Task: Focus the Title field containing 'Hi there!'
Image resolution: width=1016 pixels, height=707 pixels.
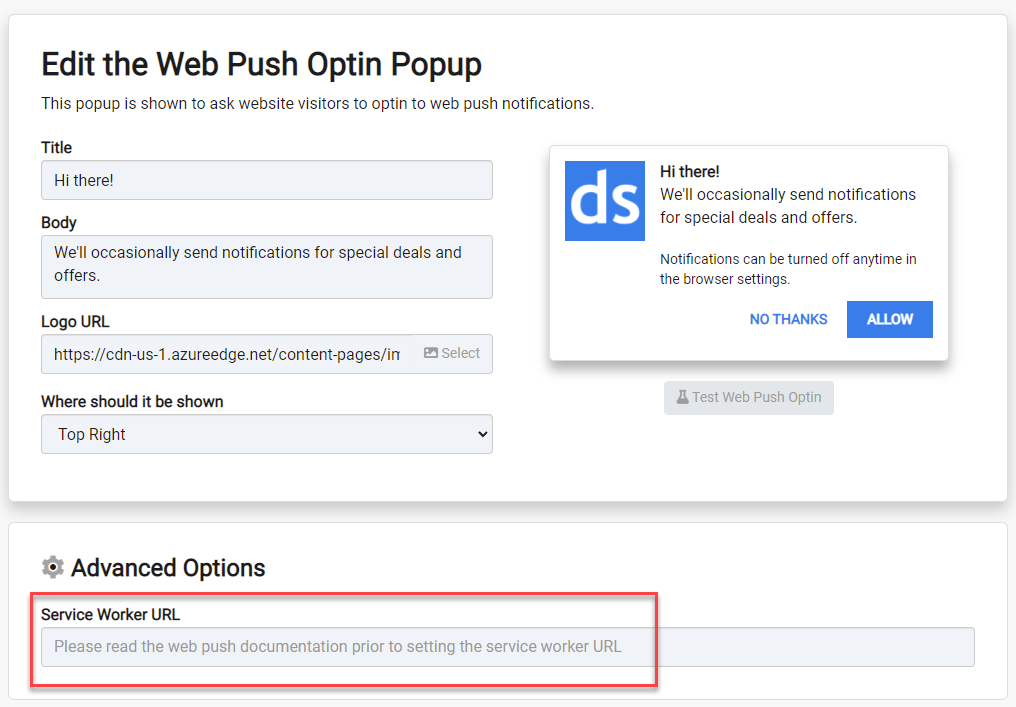Action: tap(267, 180)
